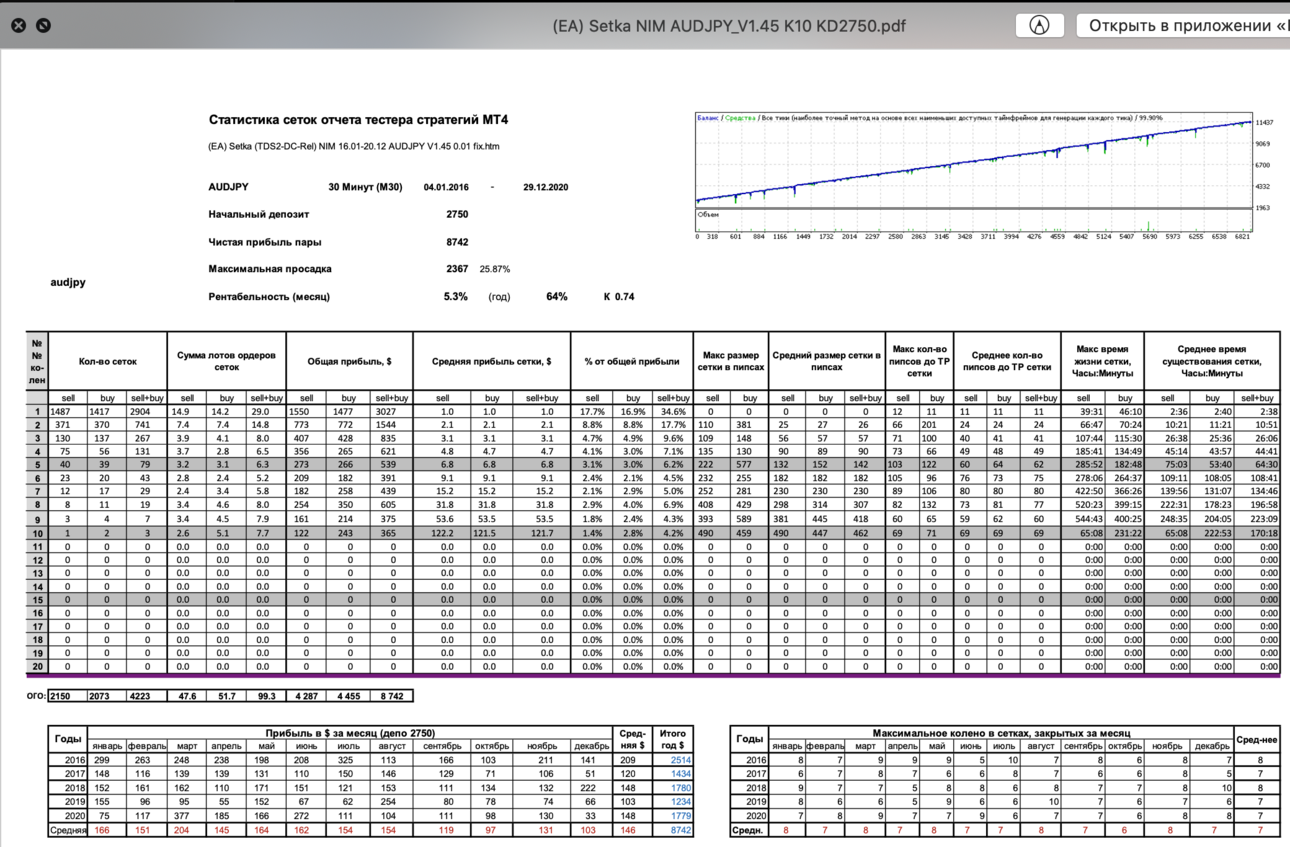Screen dimensions: 1290x847
Task: Click the Markup pen icon button
Action: pos(1039,26)
